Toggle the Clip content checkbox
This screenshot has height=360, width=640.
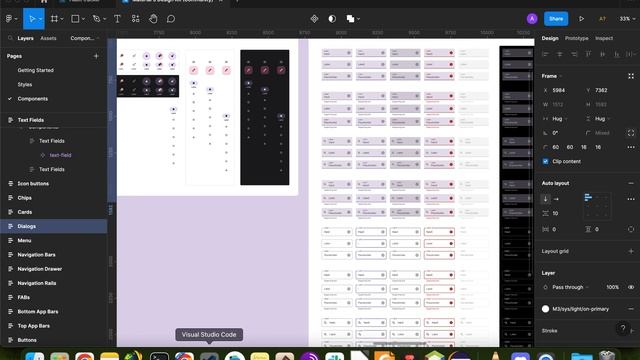(x=545, y=161)
